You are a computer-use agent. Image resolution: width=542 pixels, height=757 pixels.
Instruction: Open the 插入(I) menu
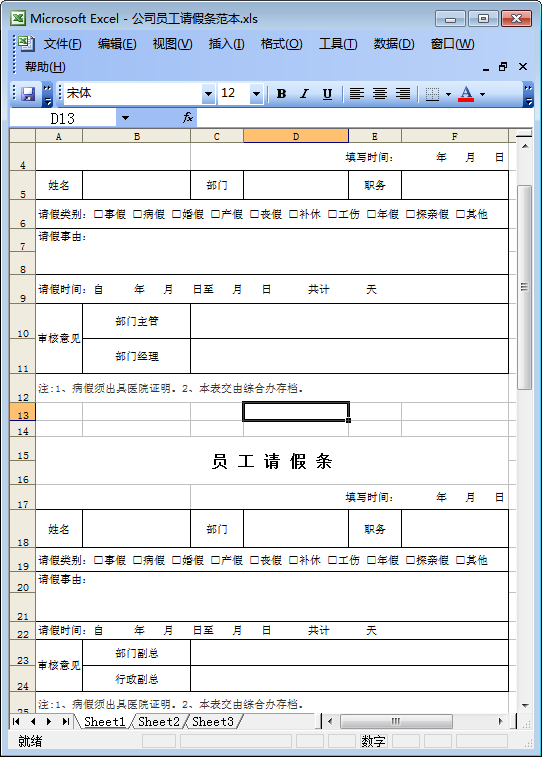click(x=226, y=44)
